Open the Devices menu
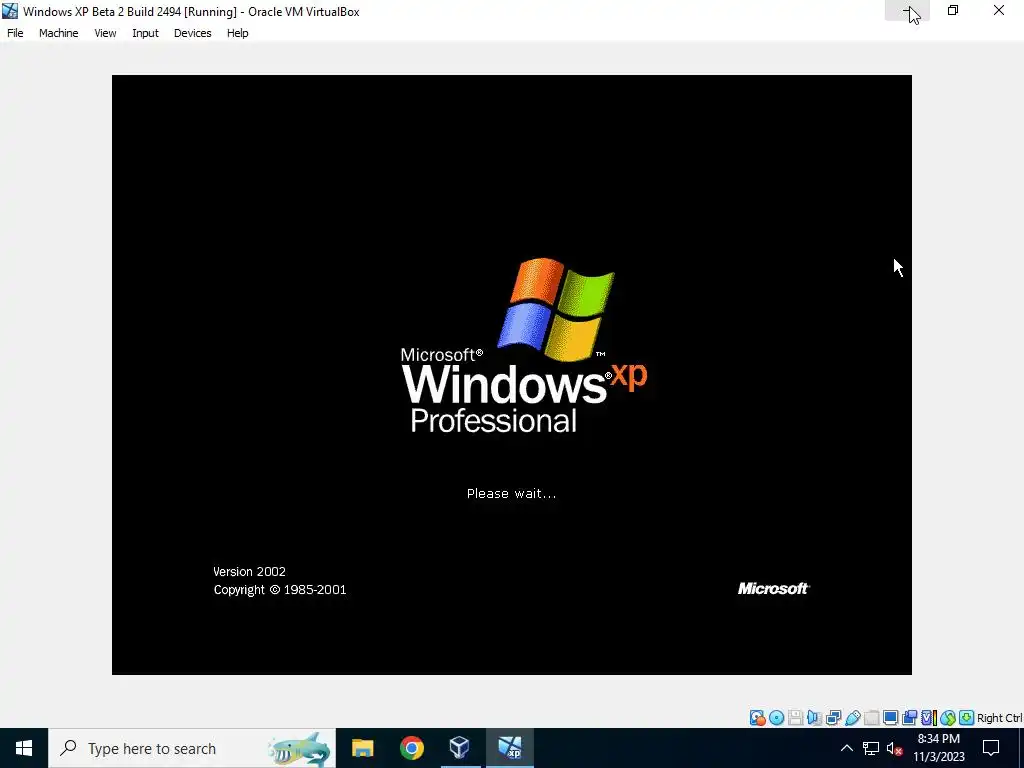The height and width of the screenshot is (768, 1024). pyautogui.click(x=192, y=33)
